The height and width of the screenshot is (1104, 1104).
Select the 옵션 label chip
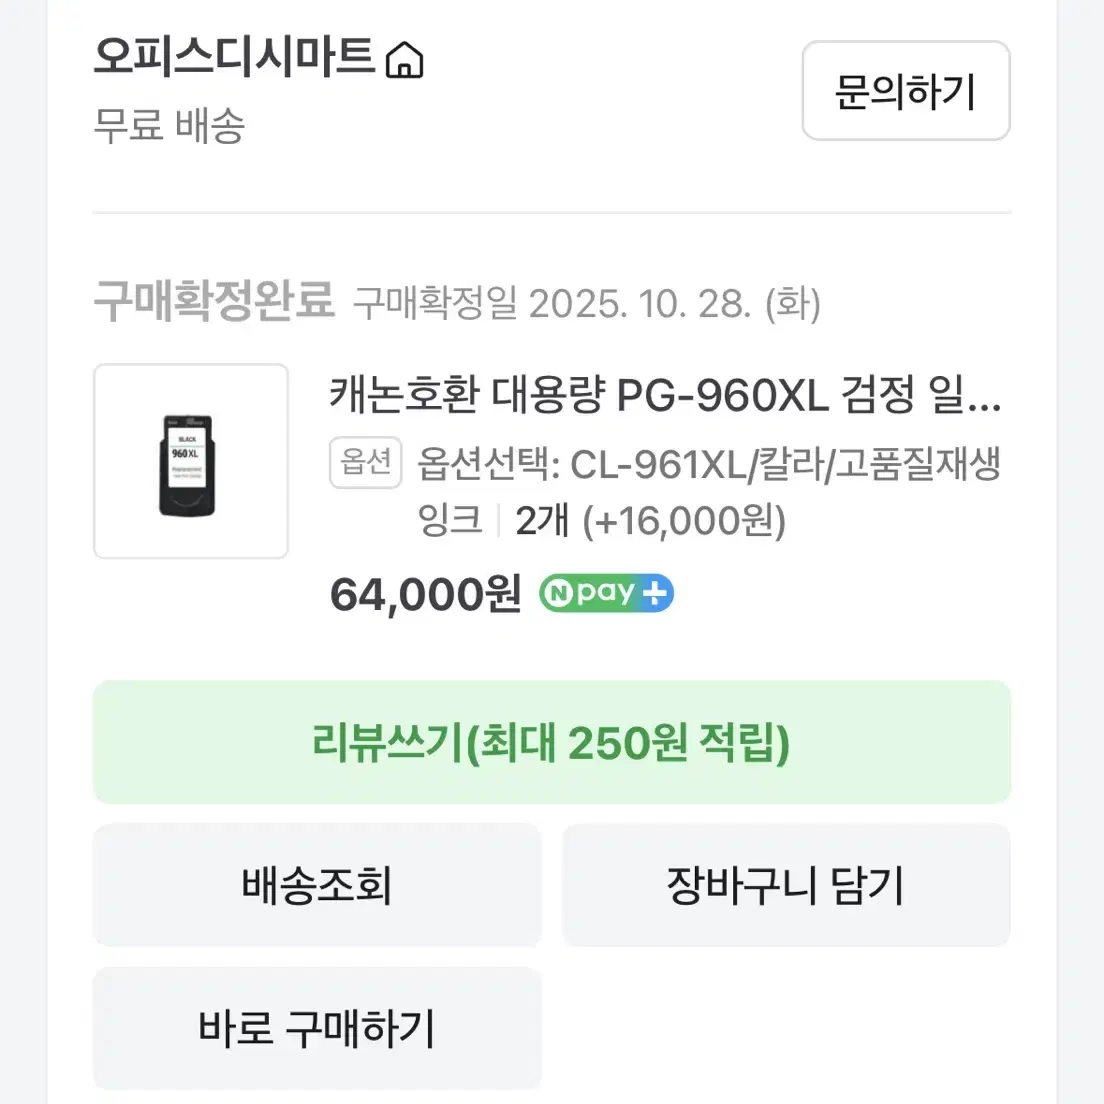(x=365, y=462)
